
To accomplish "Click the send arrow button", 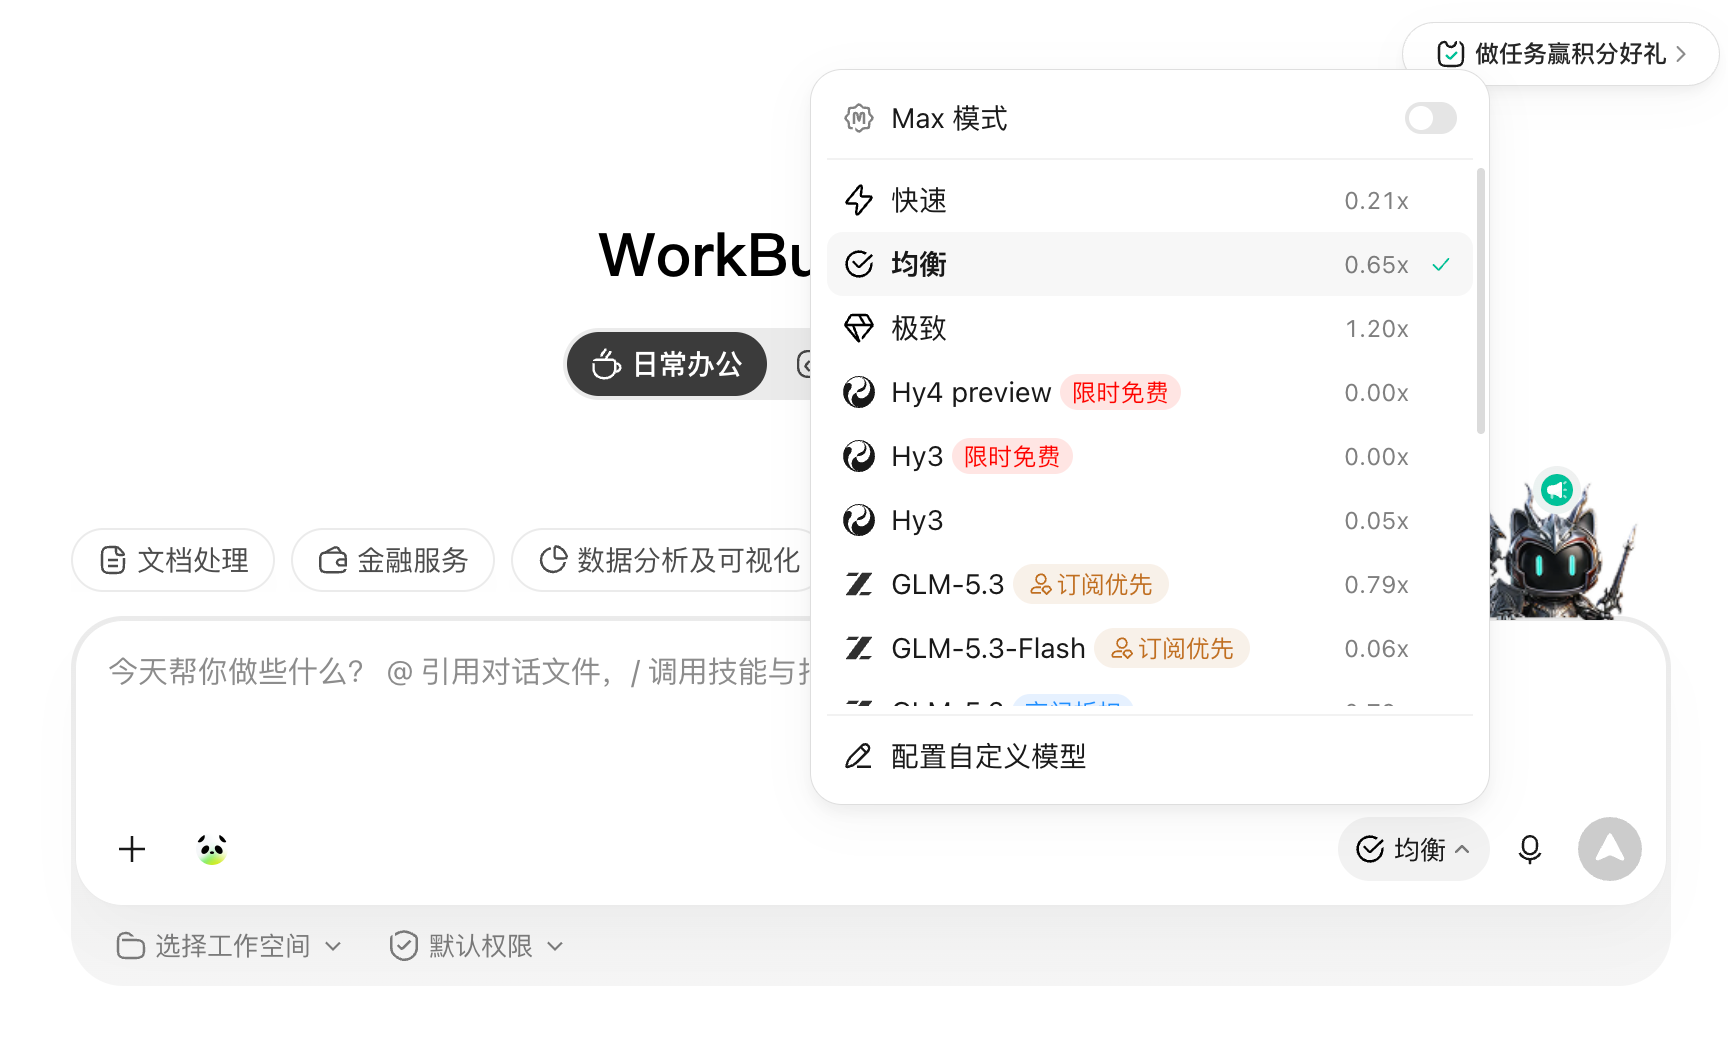I will pos(1610,849).
